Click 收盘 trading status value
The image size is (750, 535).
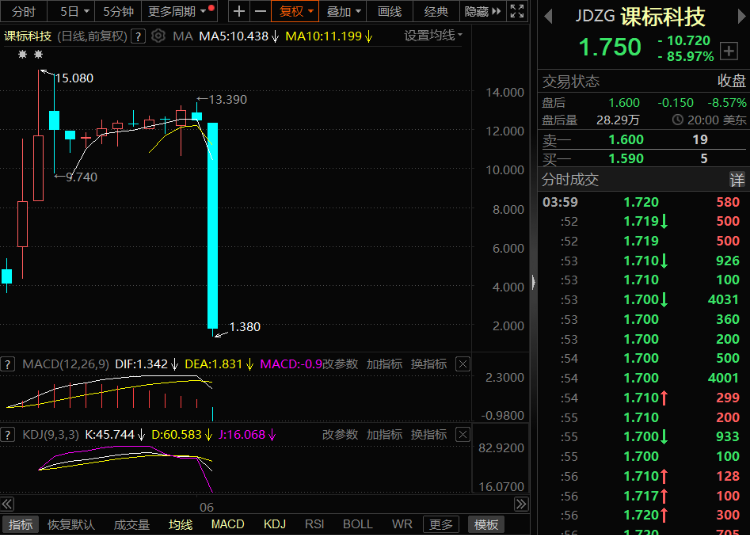731,81
